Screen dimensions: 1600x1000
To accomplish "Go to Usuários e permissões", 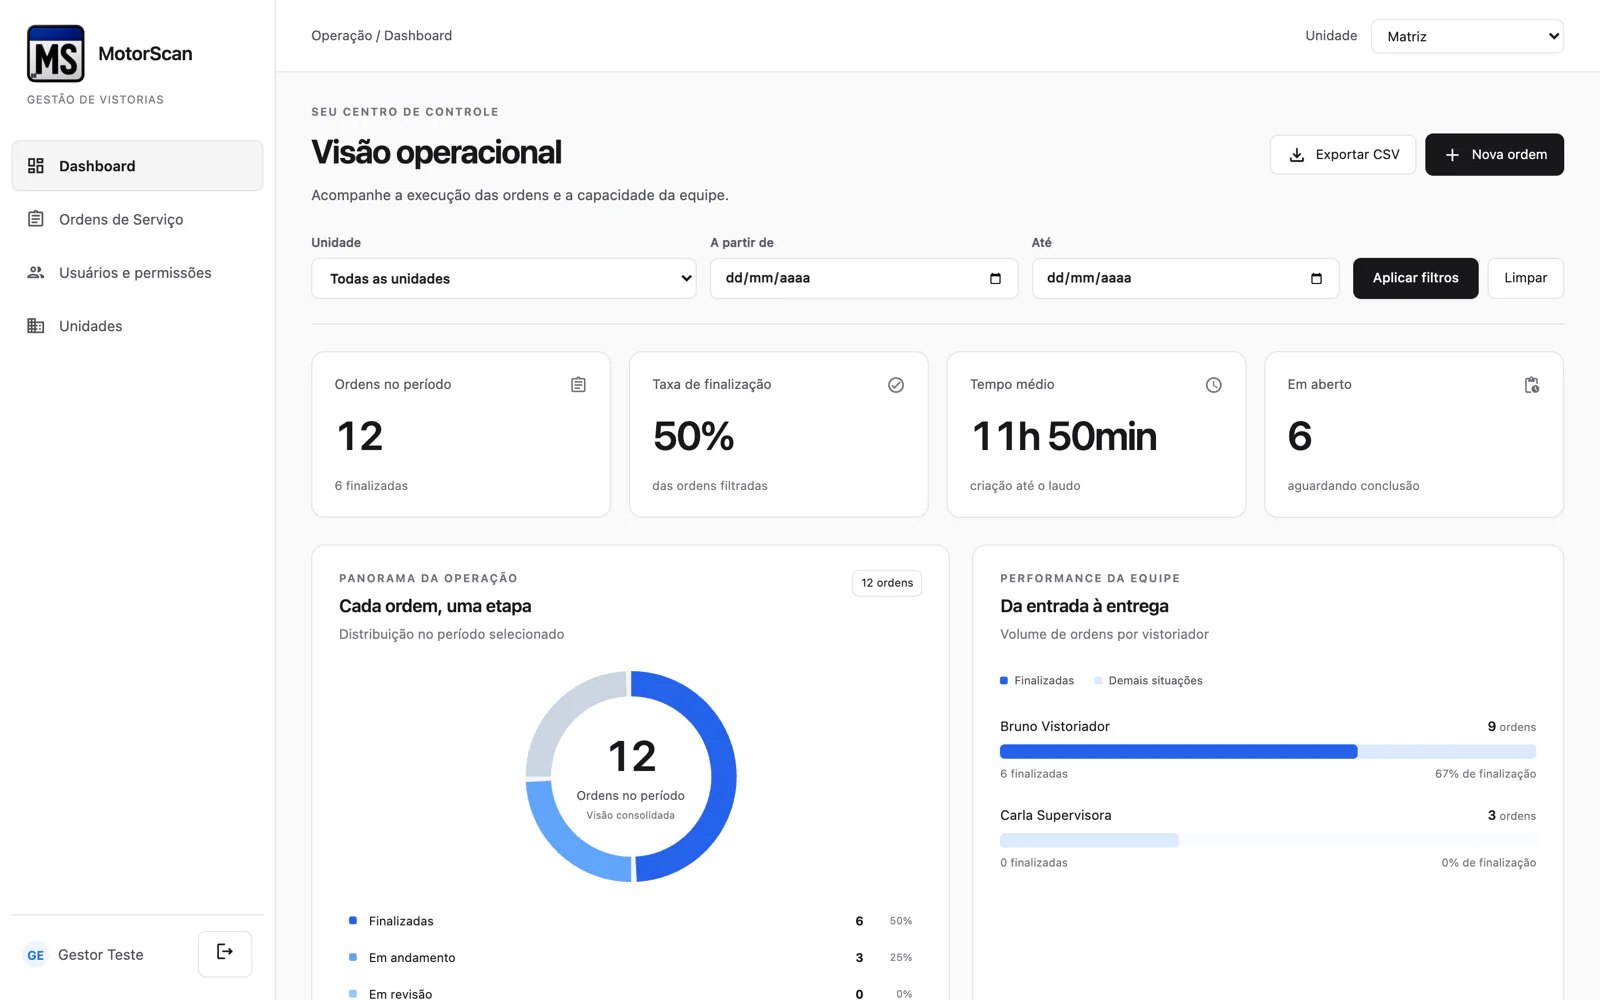I will point(137,272).
